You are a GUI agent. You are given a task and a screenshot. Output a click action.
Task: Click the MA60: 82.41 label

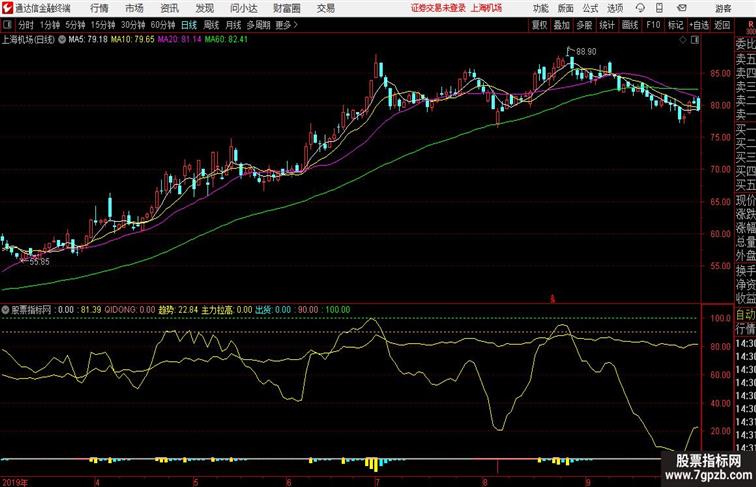(226, 40)
